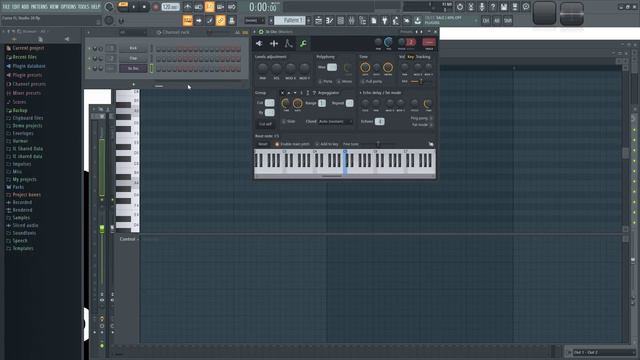This screenshot has width=640, height=360.
Task: Click the render to audio icon
Action: click(x=515, y=7)
